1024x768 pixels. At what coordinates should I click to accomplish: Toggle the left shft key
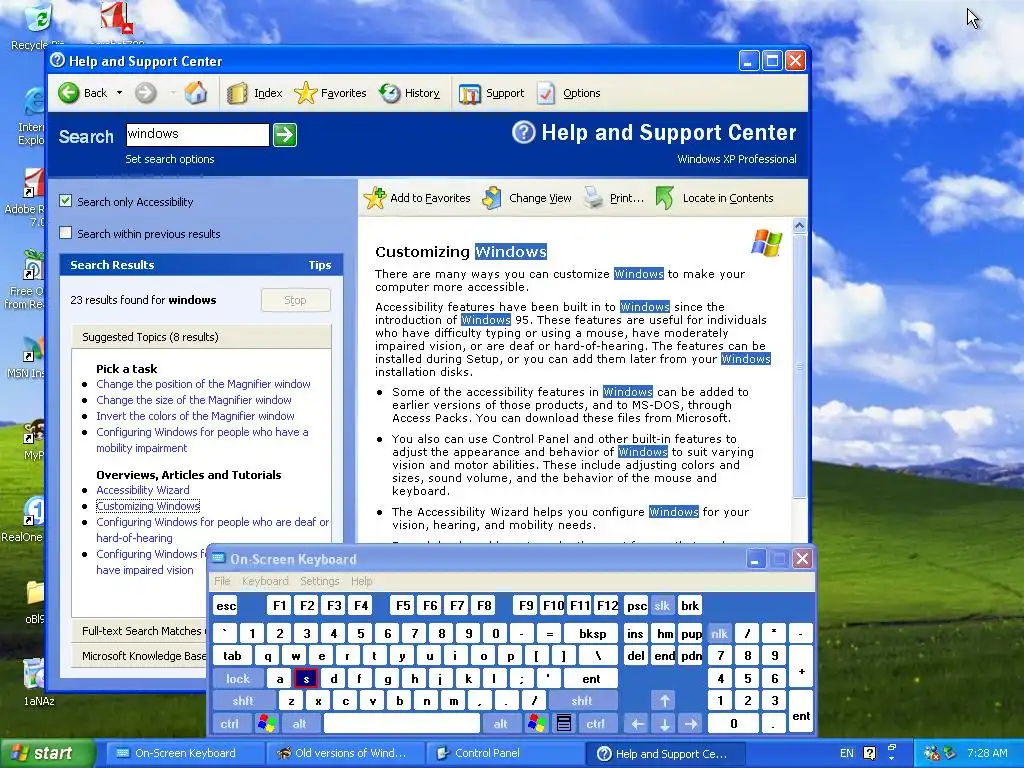click(243, 701)
